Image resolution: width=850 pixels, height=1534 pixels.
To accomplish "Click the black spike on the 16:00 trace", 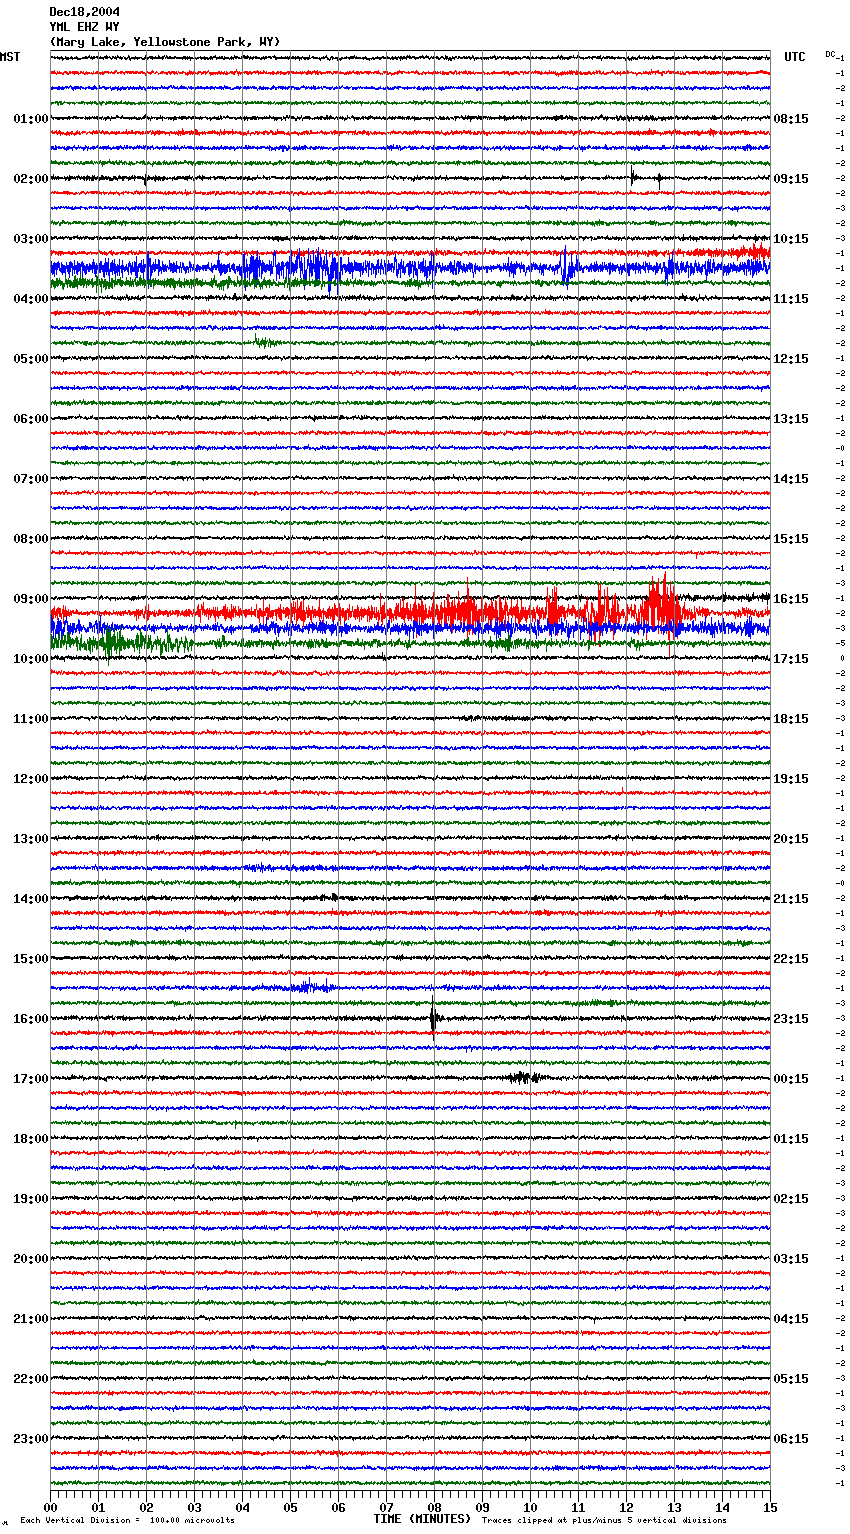I will click(x=433, y=1018).
